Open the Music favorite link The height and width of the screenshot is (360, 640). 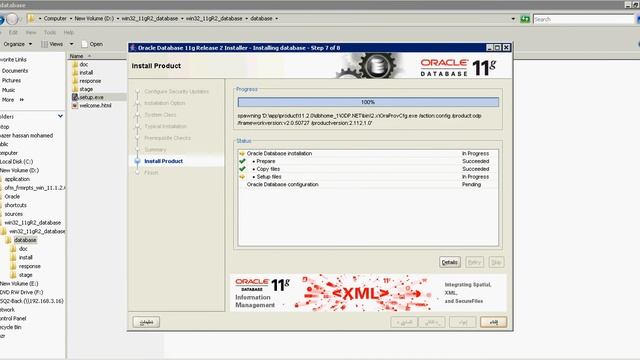9,90
